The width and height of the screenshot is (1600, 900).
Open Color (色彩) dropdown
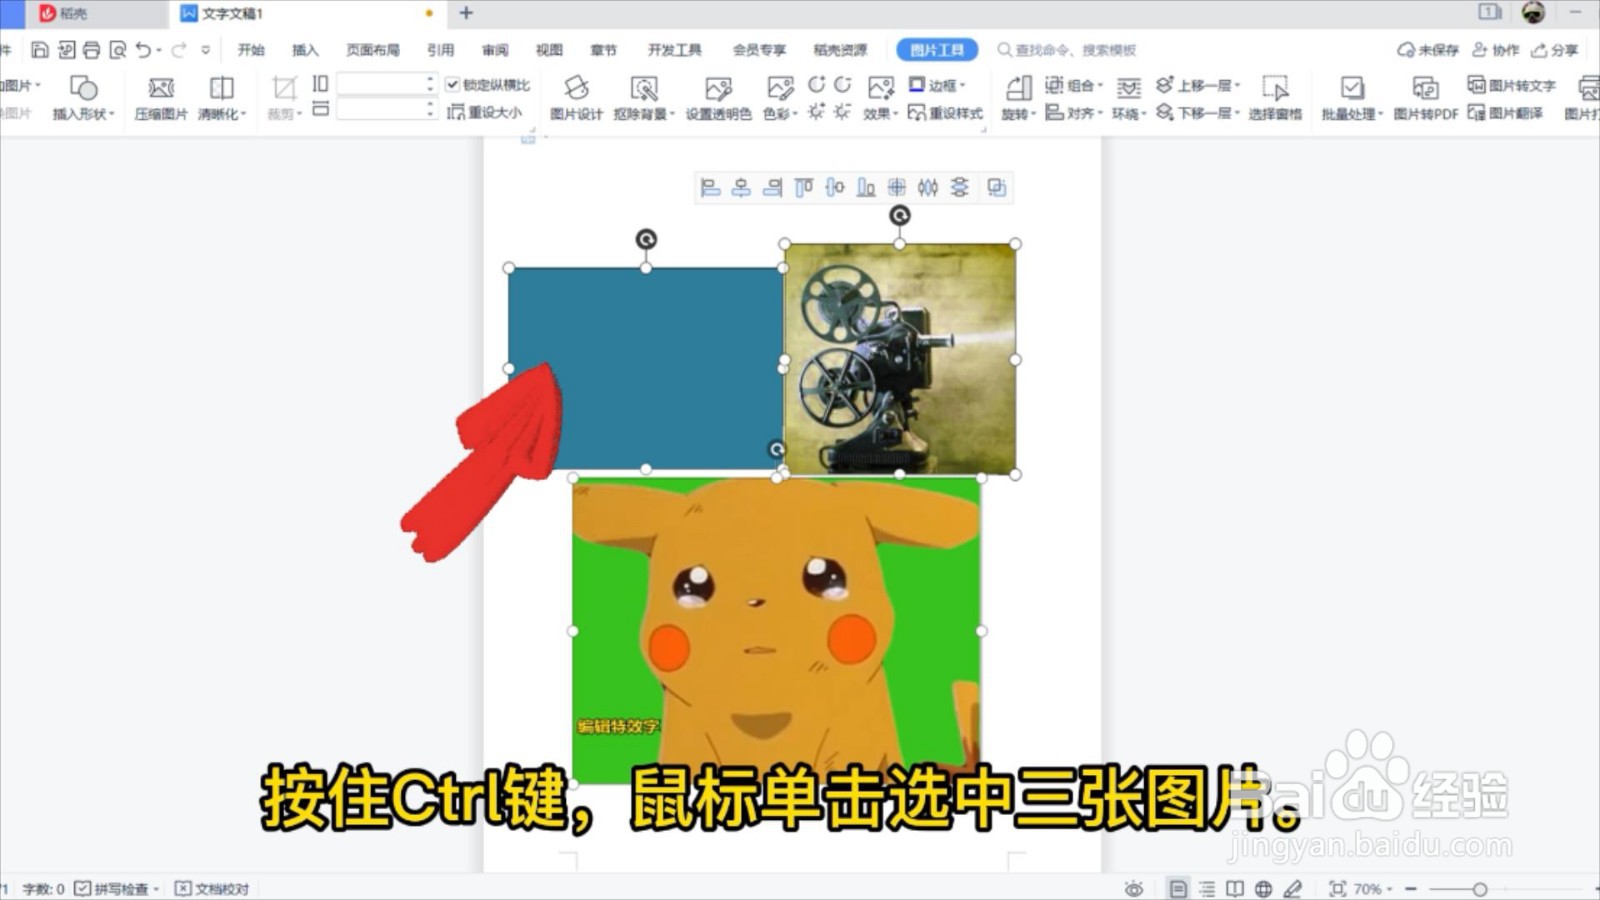pyautogui.click(x=780, y=113)
